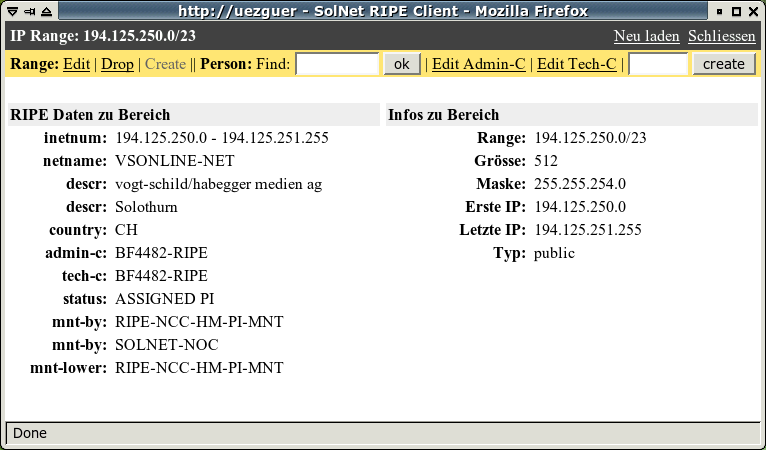
Task: Select tech-c value BF4482-RIPE
Action: pyautogui.click(x=161, y=276)
